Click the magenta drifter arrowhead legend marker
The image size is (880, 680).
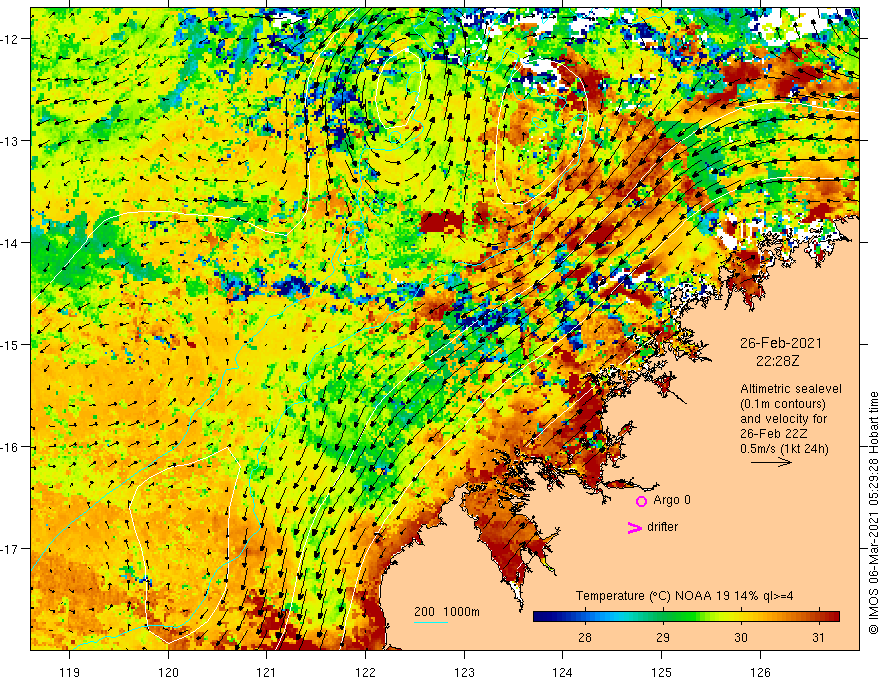pyautogui.click(x=634, y=527)
